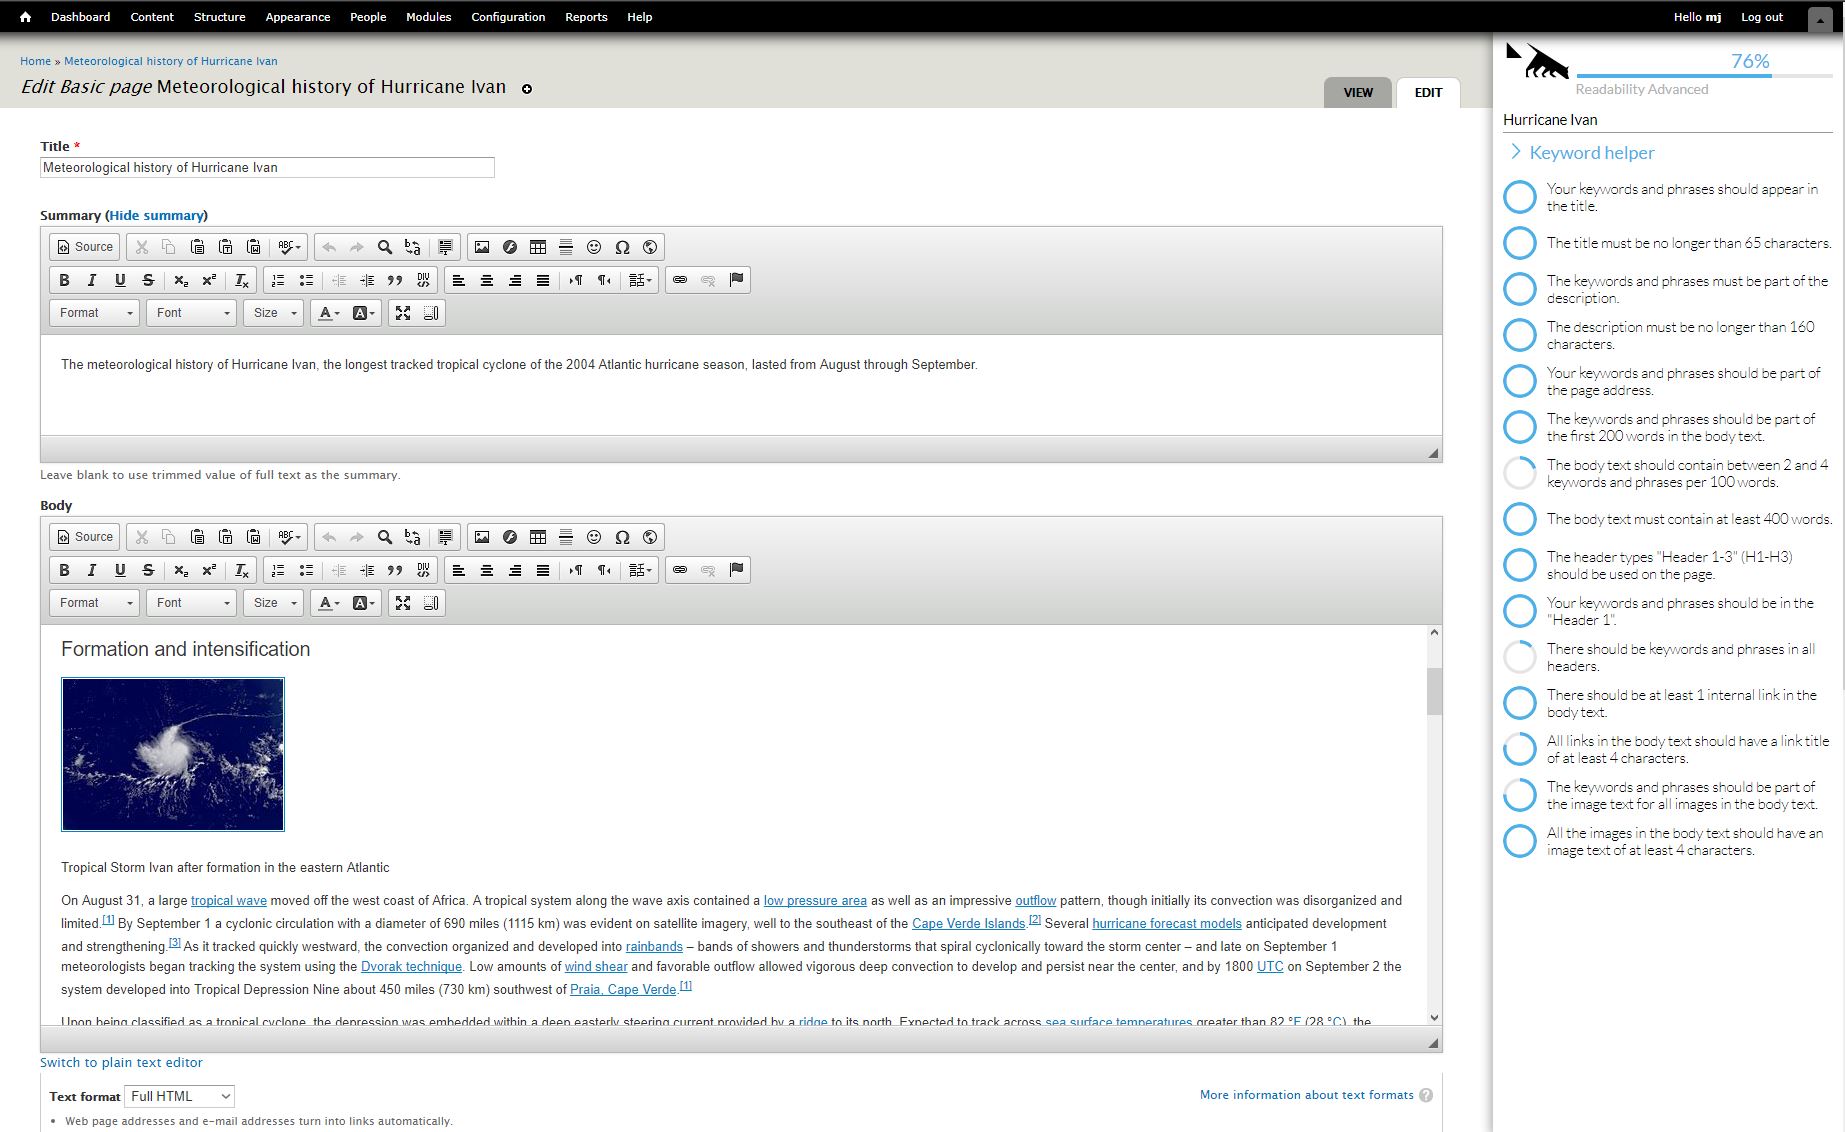The image size is (1845, 1132).
Task: Click the Hide summary link
Action: [x=157, y=215]
